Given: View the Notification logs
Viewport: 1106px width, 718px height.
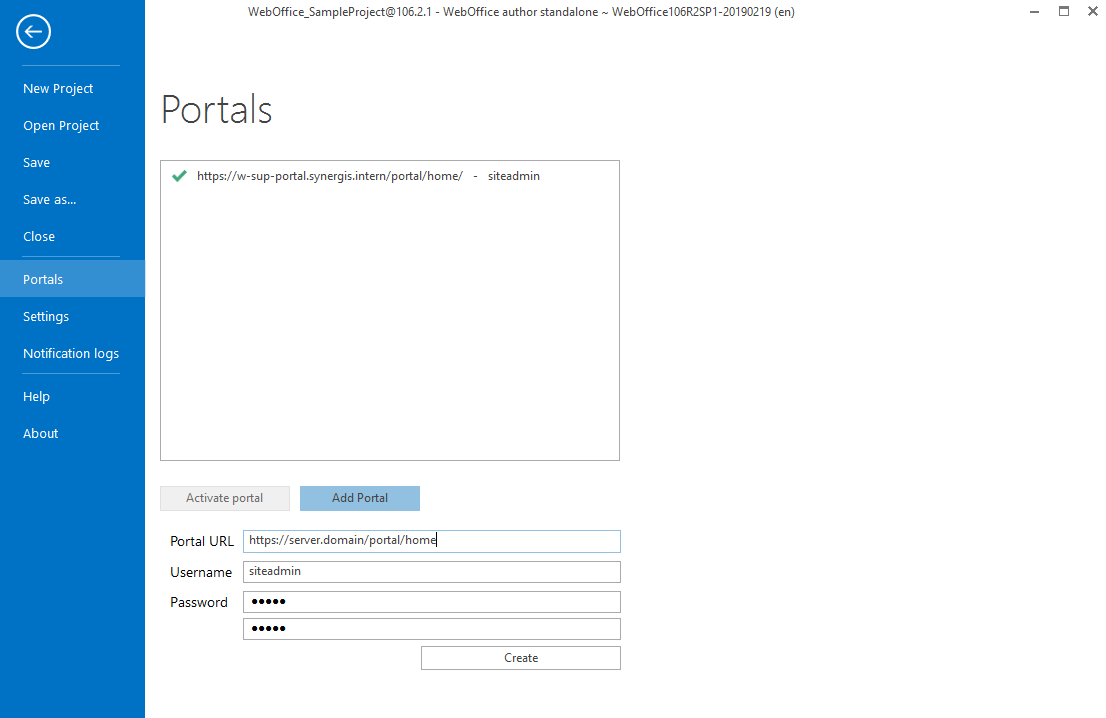Looking at the screenshot, I should 70,353.
